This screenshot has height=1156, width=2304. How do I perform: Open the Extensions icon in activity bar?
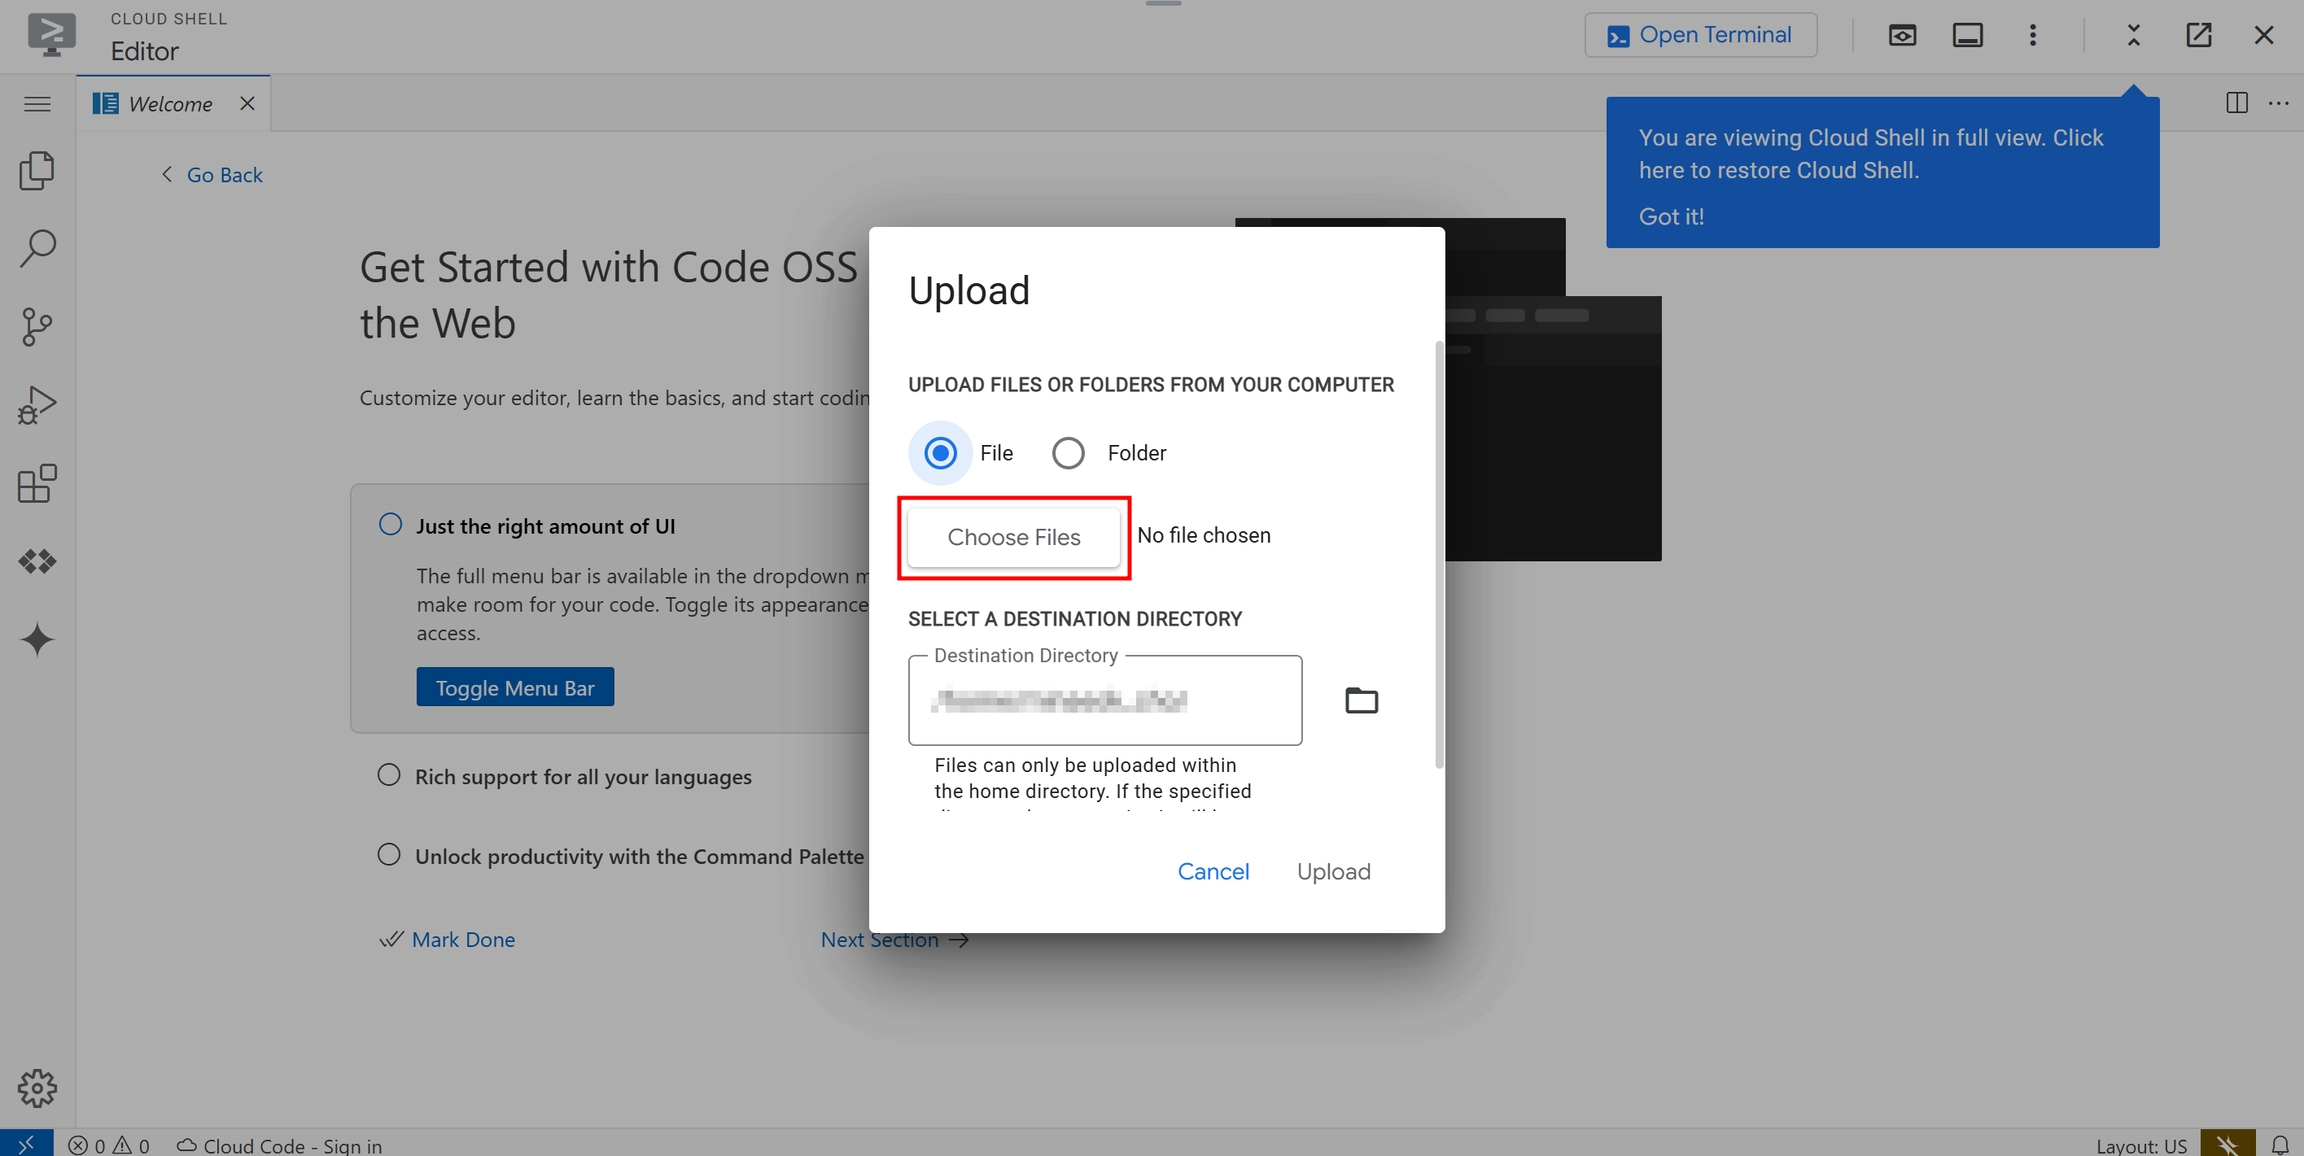(37, 484)
